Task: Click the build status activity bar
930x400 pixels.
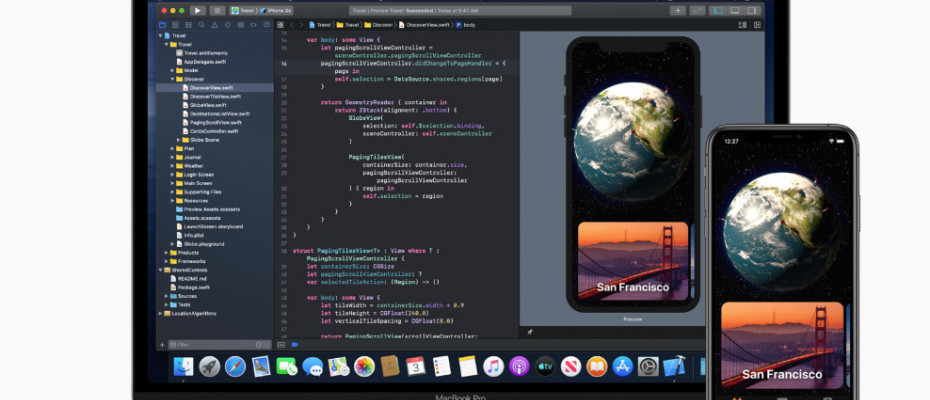Action: pos(460,11)
